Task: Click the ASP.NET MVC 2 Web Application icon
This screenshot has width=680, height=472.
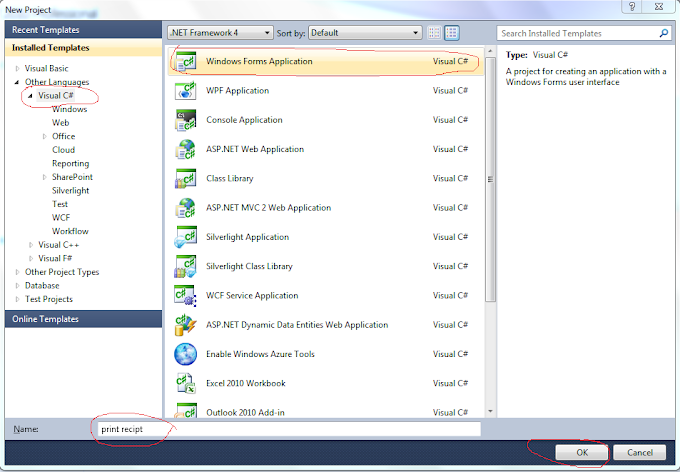Action: 186,208
